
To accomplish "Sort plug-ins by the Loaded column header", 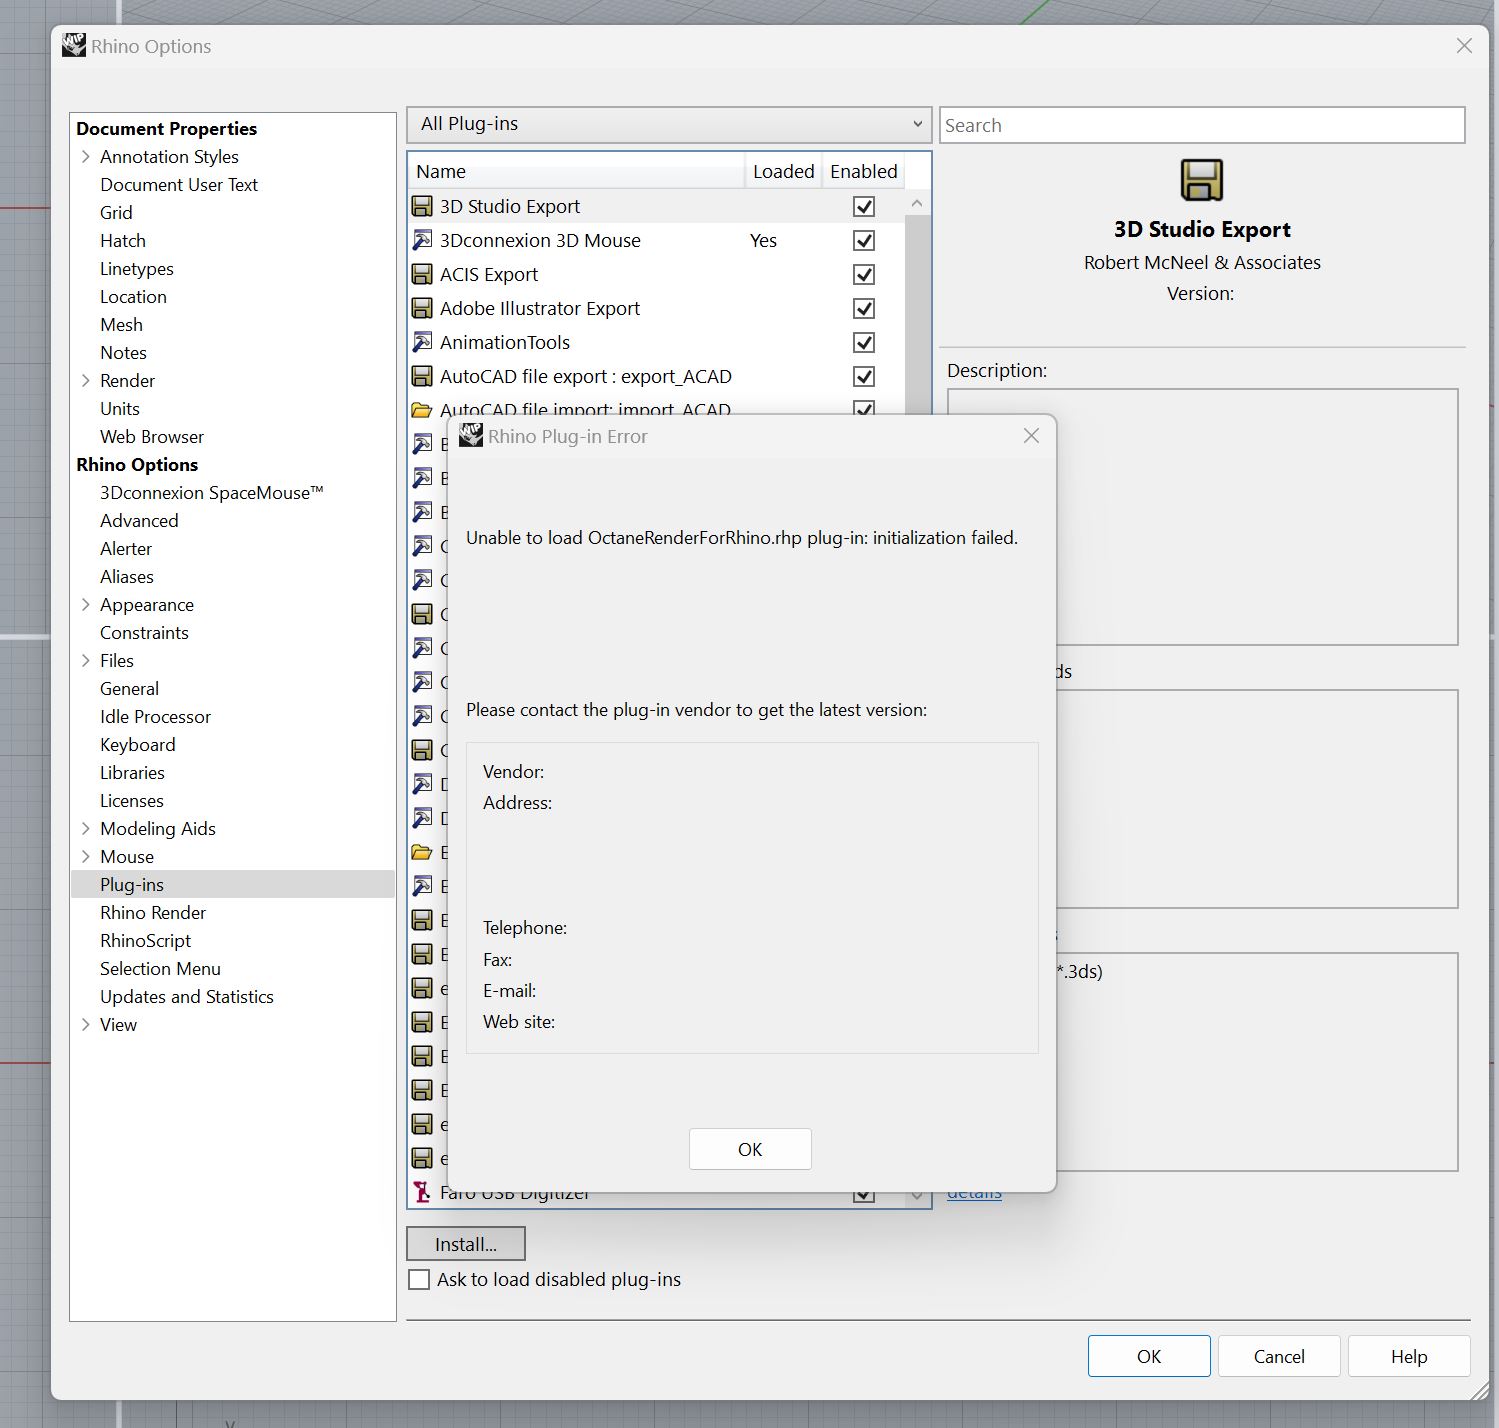I will click(x=783, y=171).
